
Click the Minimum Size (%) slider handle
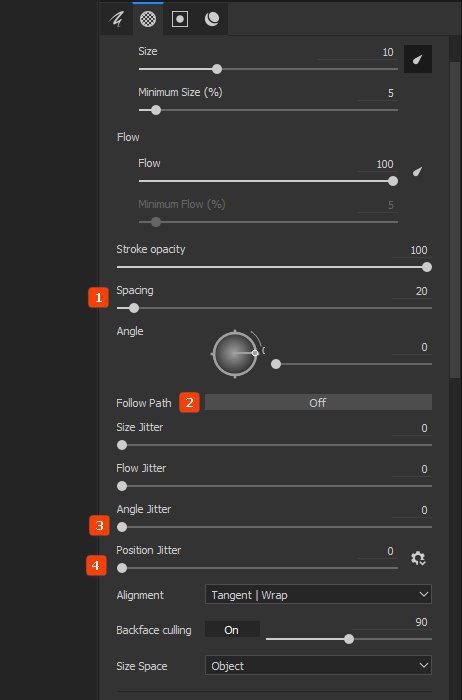pyautogui.click(x=156, y=110)
